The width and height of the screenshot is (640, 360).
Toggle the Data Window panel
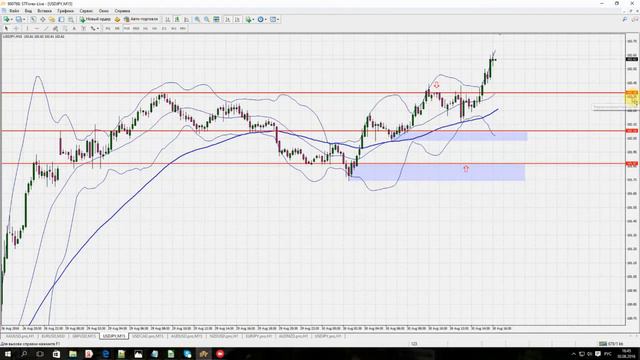click(42, 19)
